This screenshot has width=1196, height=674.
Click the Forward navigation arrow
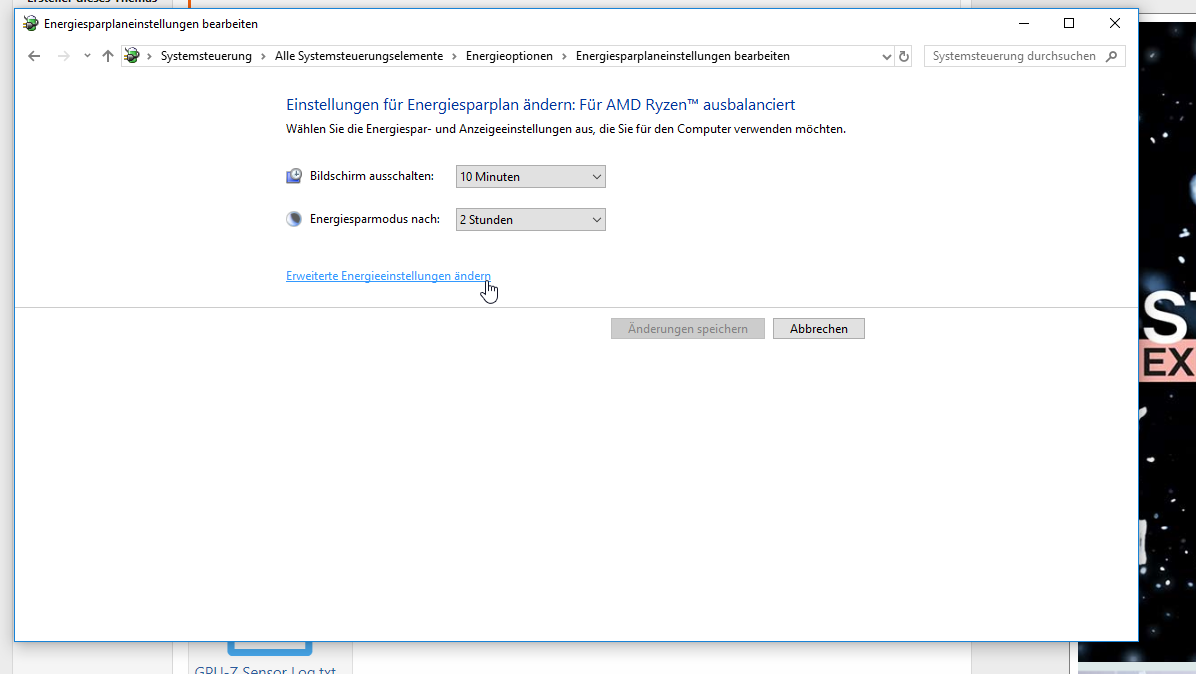point(63,56)
